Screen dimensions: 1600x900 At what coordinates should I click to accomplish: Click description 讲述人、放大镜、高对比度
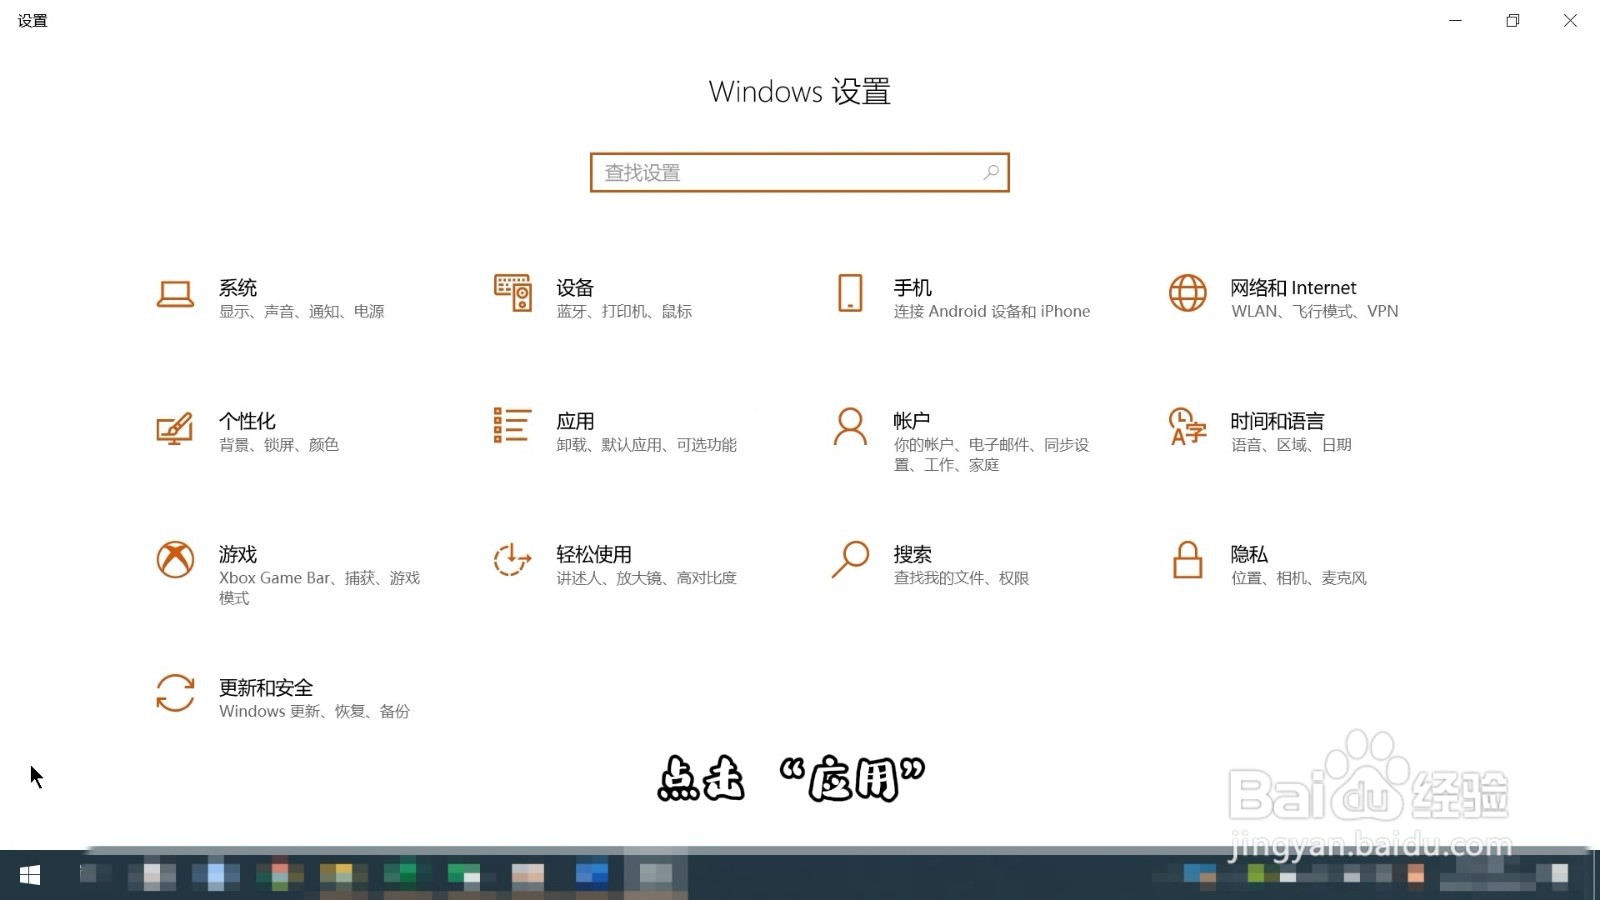647,578
